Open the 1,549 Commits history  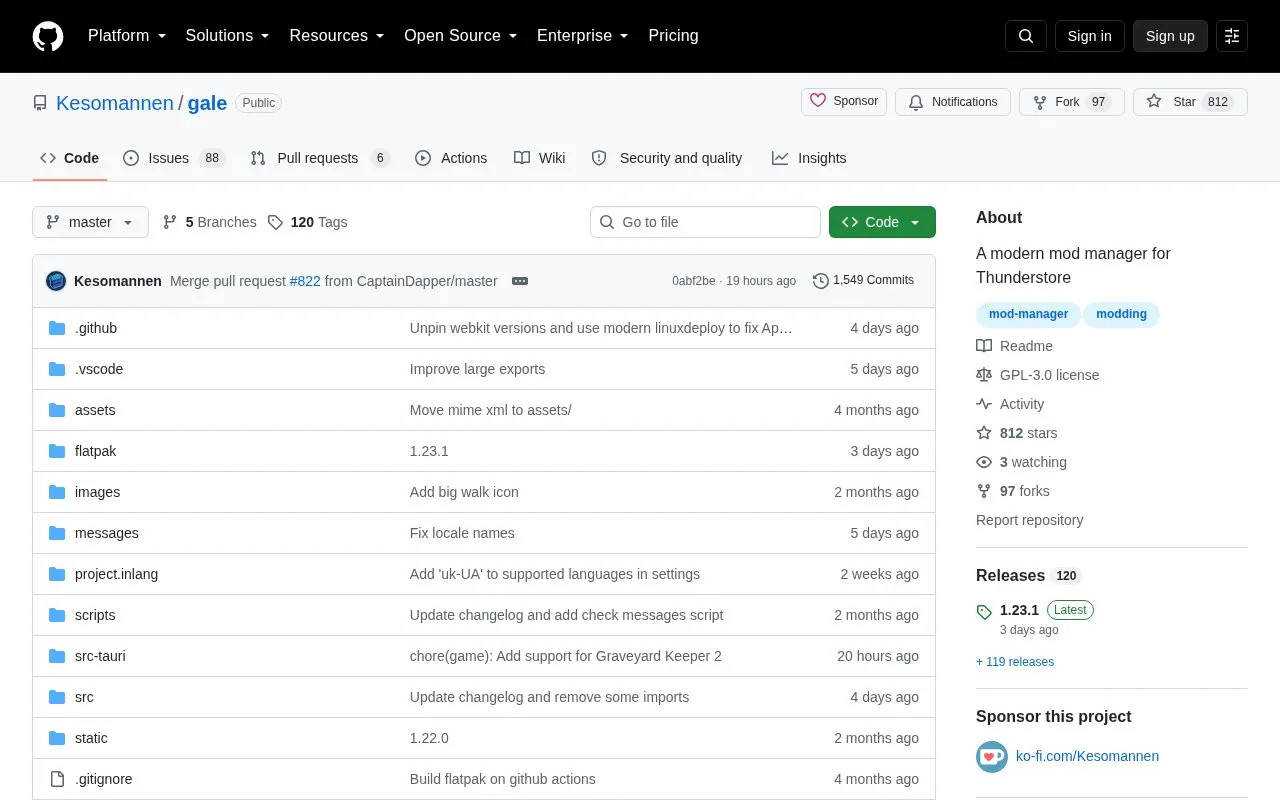point(863,281)
